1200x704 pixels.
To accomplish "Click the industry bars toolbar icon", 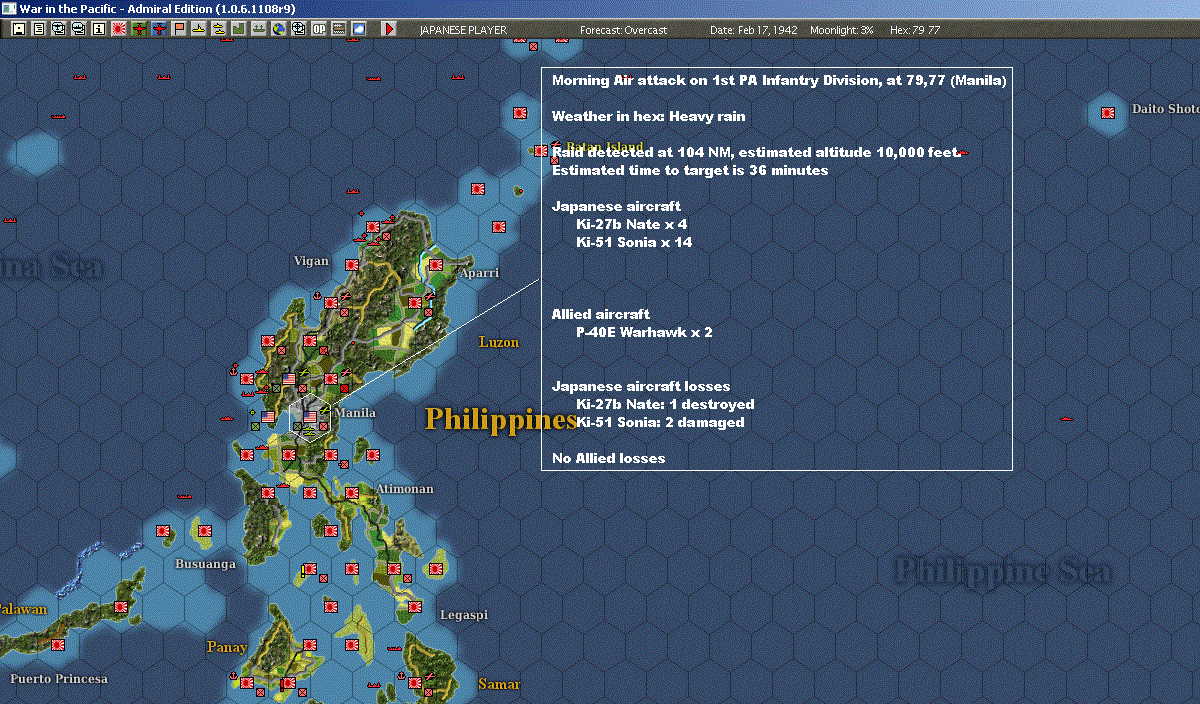I will point(339,29).
